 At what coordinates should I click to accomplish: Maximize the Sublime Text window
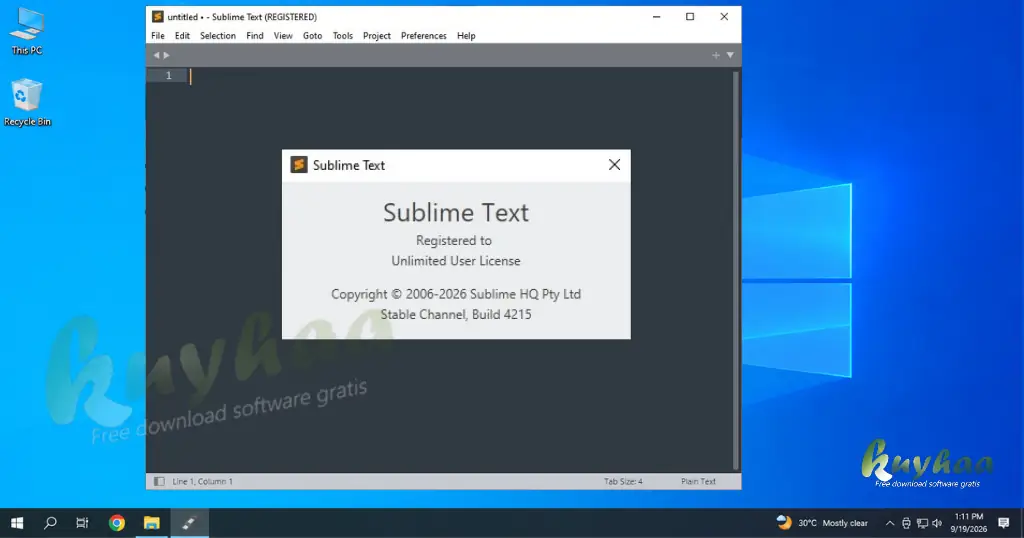click(x=690, y=16)
